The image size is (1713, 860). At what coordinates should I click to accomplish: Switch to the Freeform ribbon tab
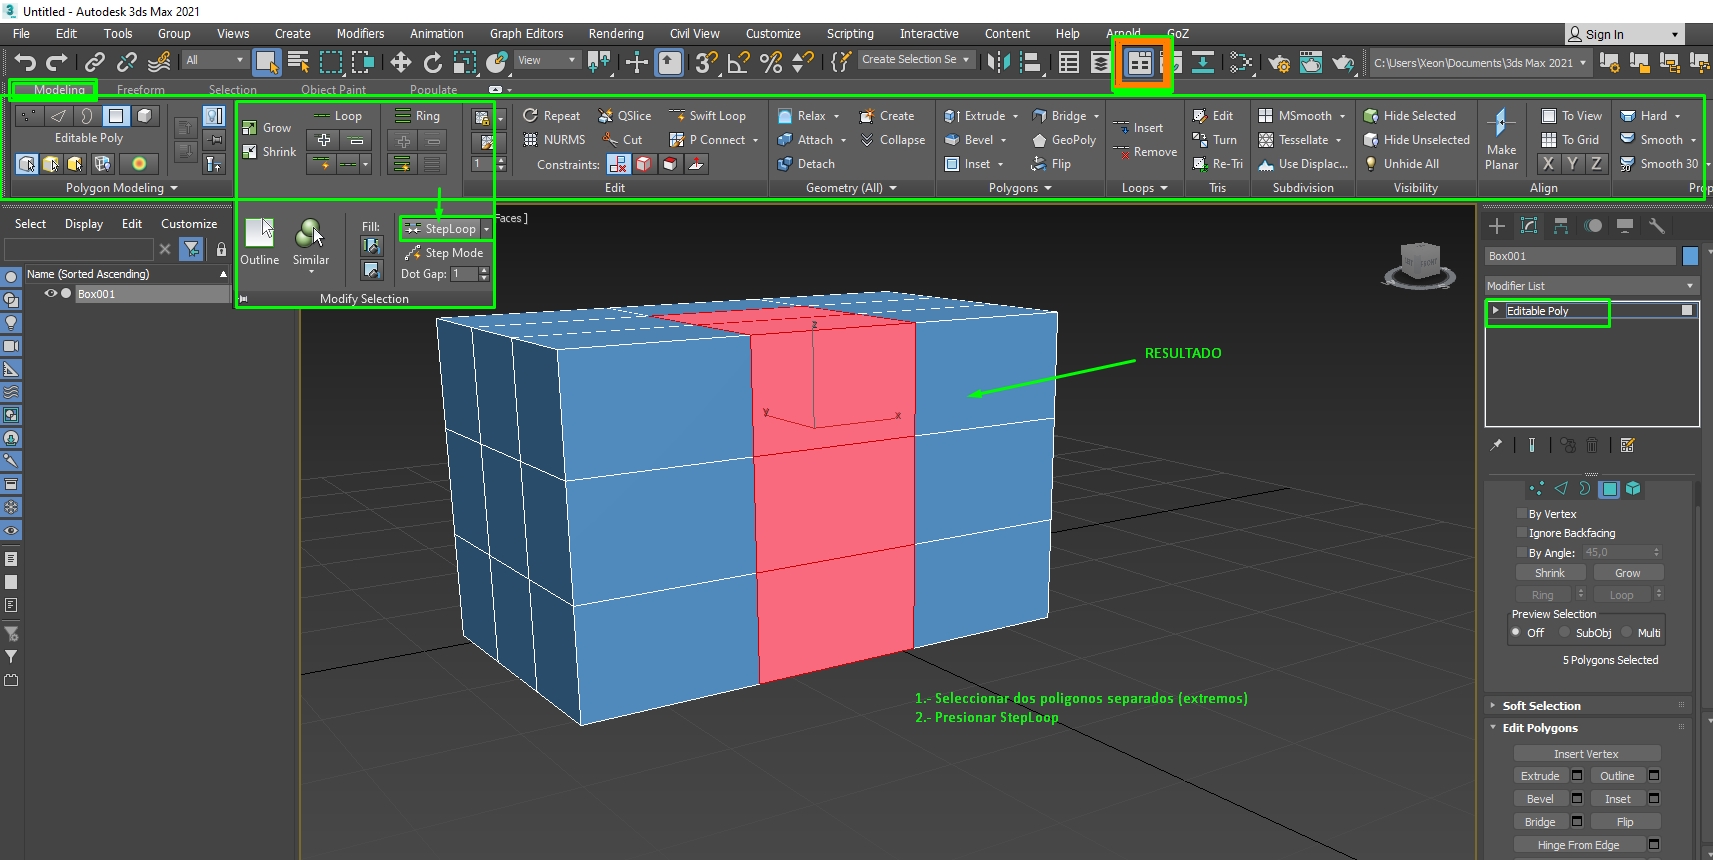pyautogui.click(x=141, y=90)
